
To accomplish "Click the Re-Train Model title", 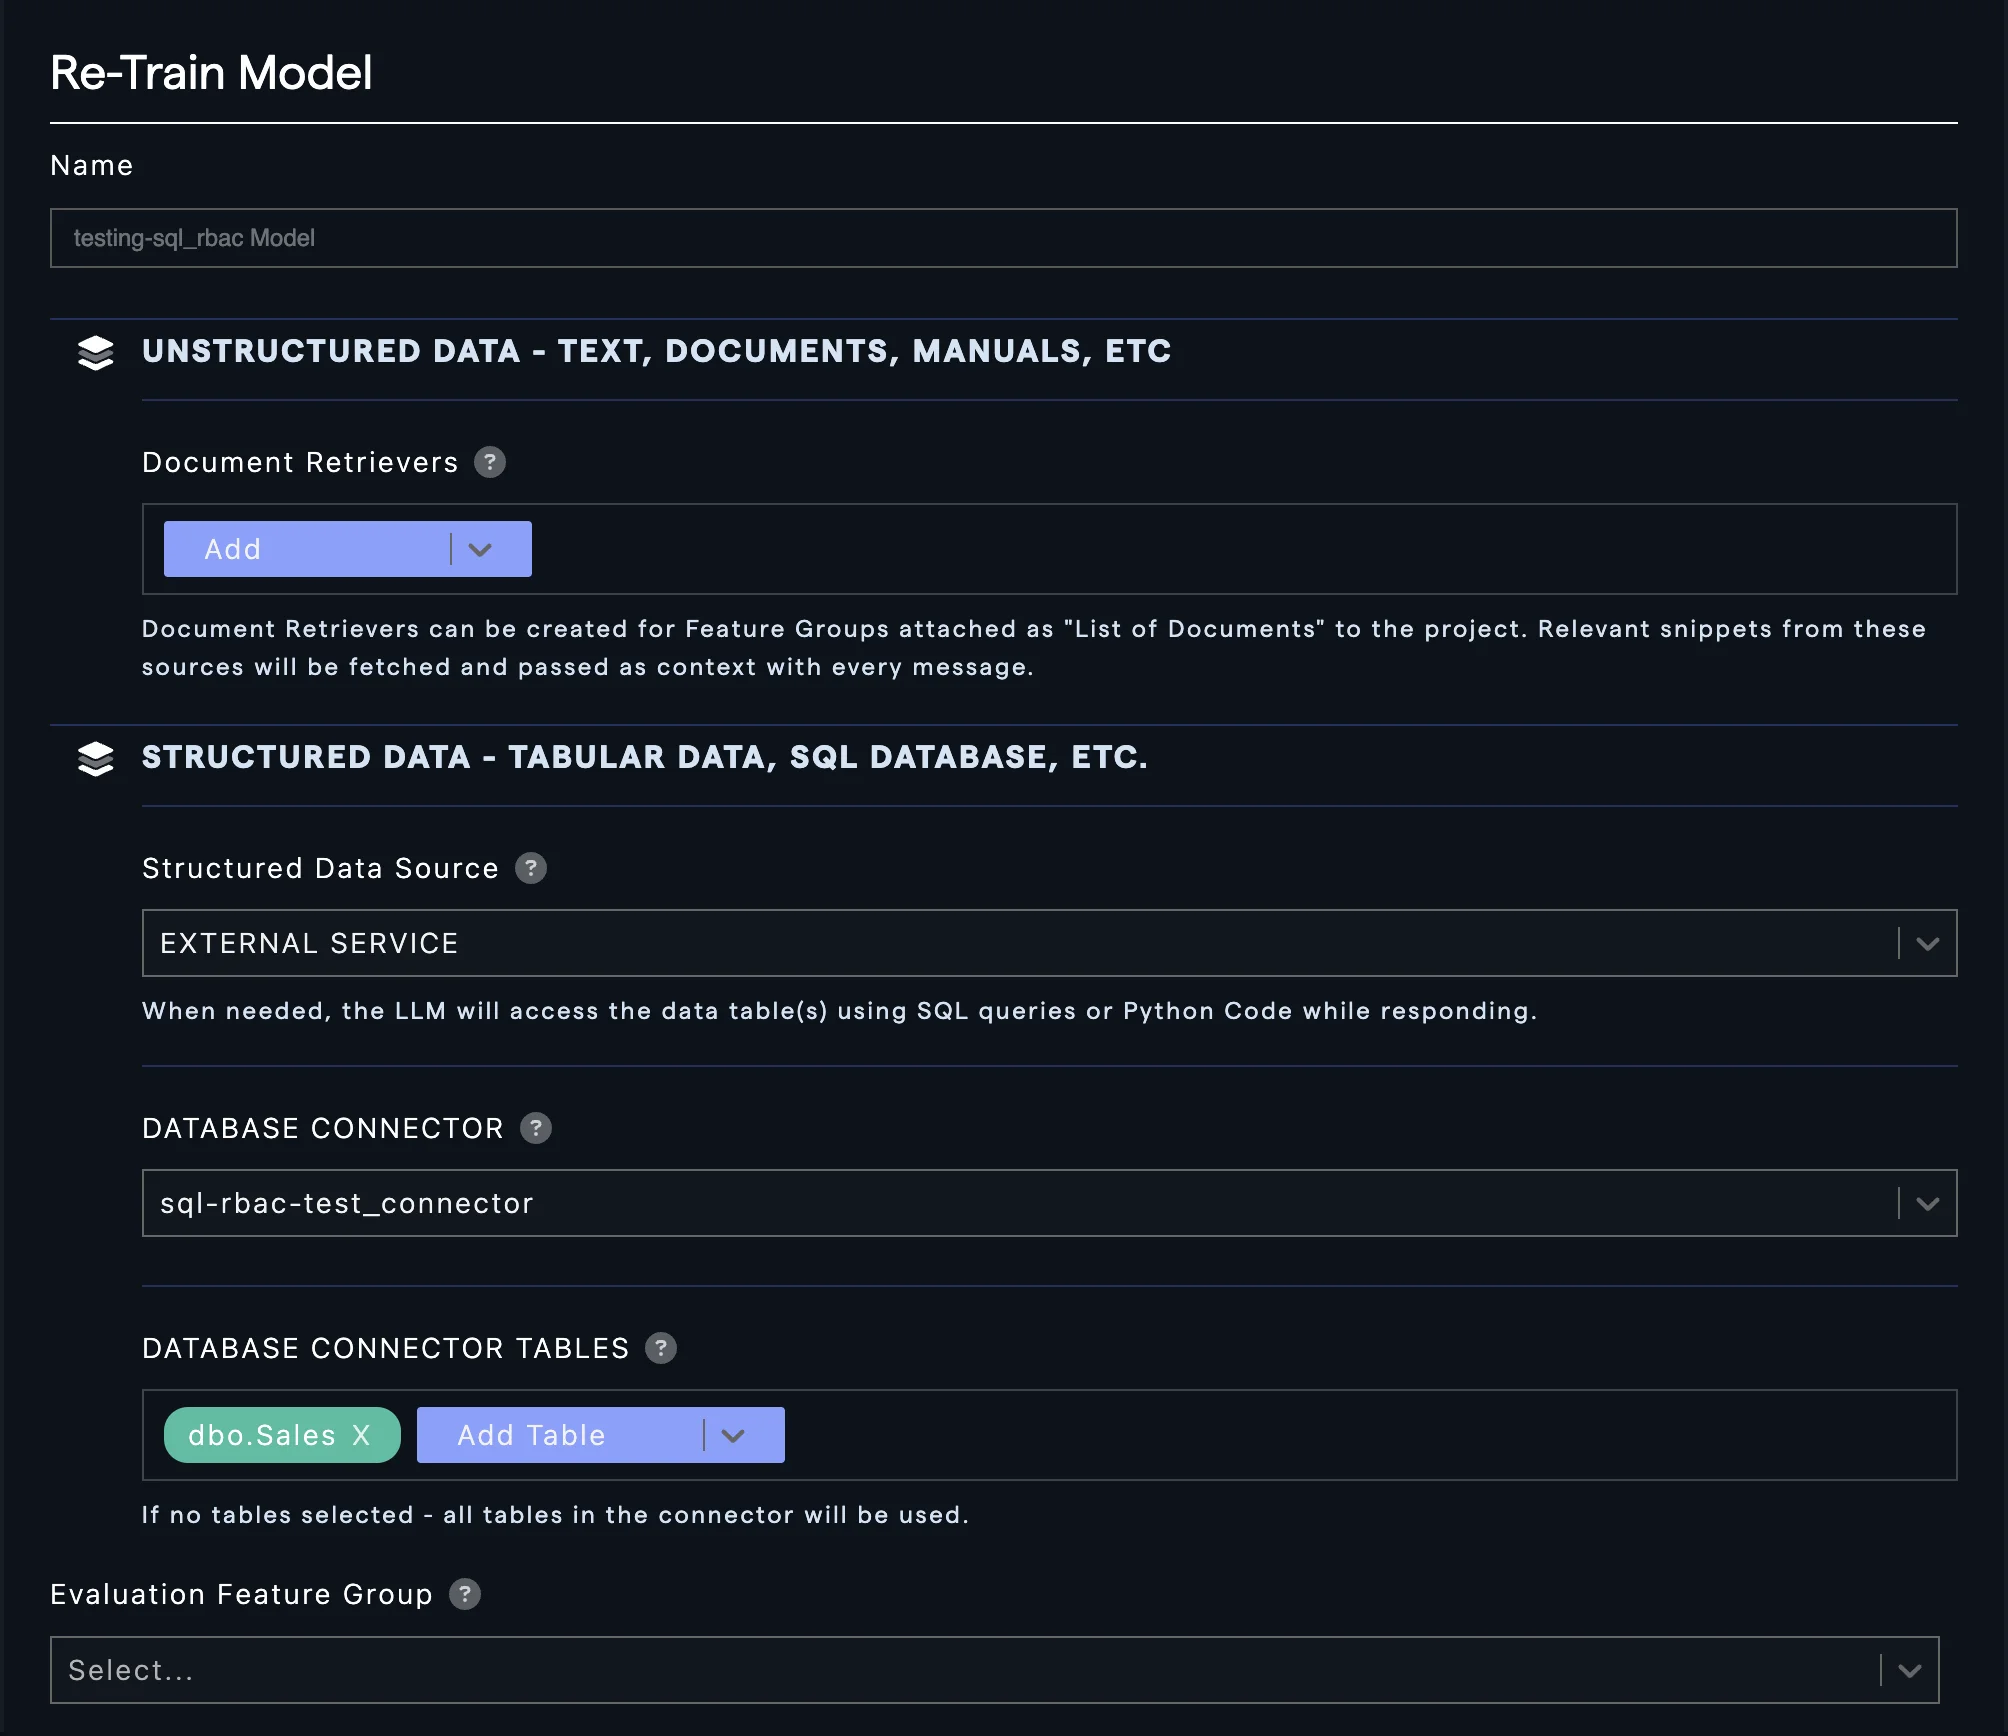I will click(211, 73).
